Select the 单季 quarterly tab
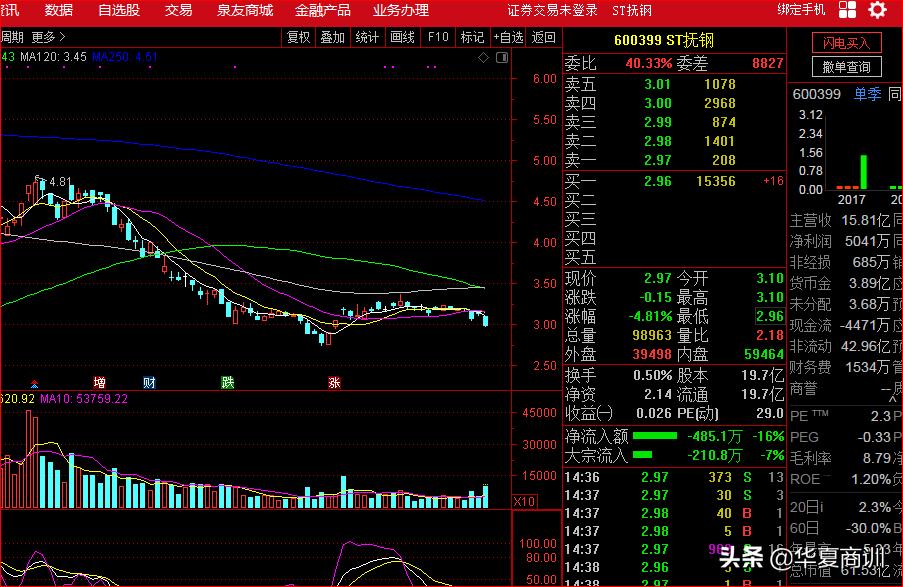The image size is (903, 587). [867, 94]
